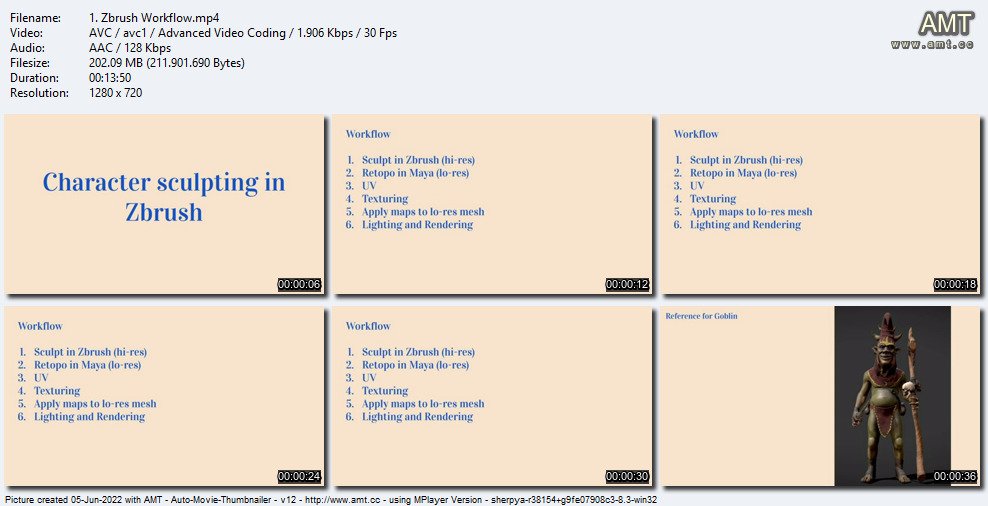This screenshot has height=506, width=988.
Task: Click 'Retopo in Maya (lo-res)' in 00:00:18 frame
Action: pos(744,173)
